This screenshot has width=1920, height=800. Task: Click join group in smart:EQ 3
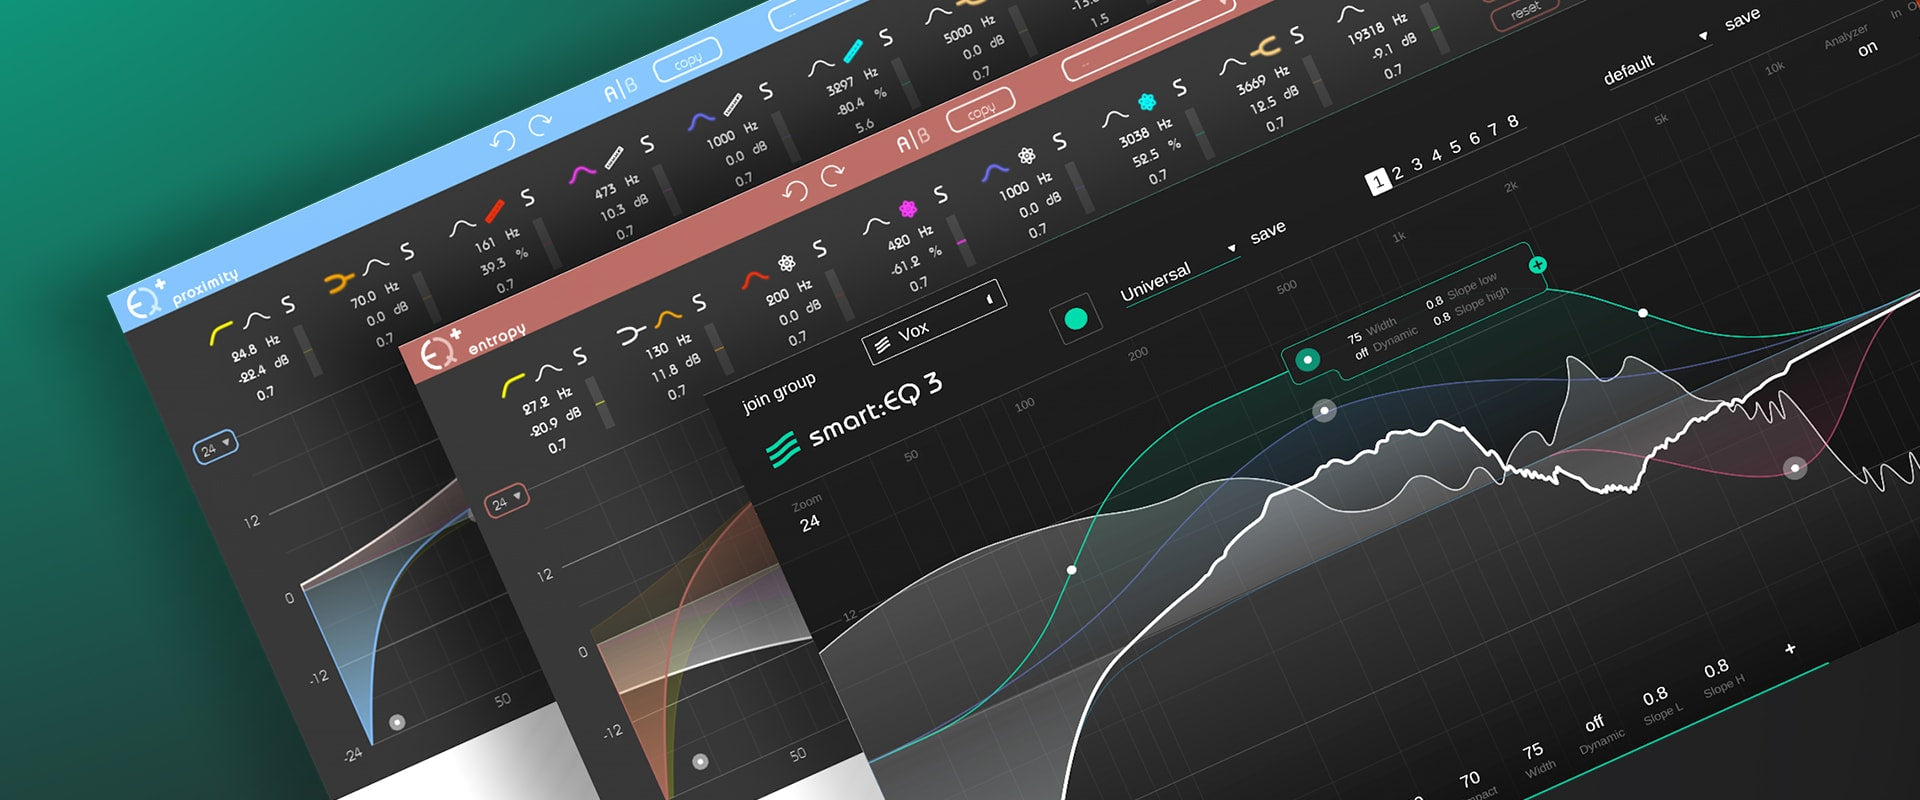tap(778, 392)
